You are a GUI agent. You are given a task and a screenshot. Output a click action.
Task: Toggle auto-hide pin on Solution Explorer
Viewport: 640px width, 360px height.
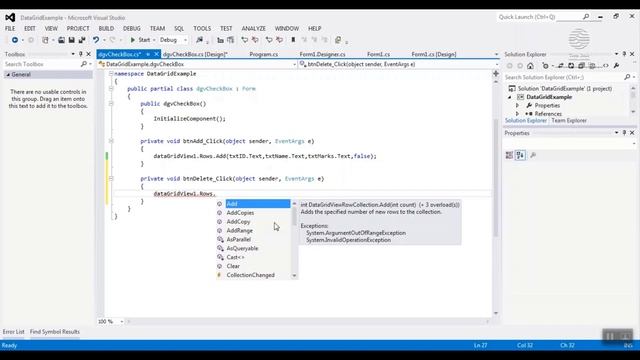coord(624,54)
